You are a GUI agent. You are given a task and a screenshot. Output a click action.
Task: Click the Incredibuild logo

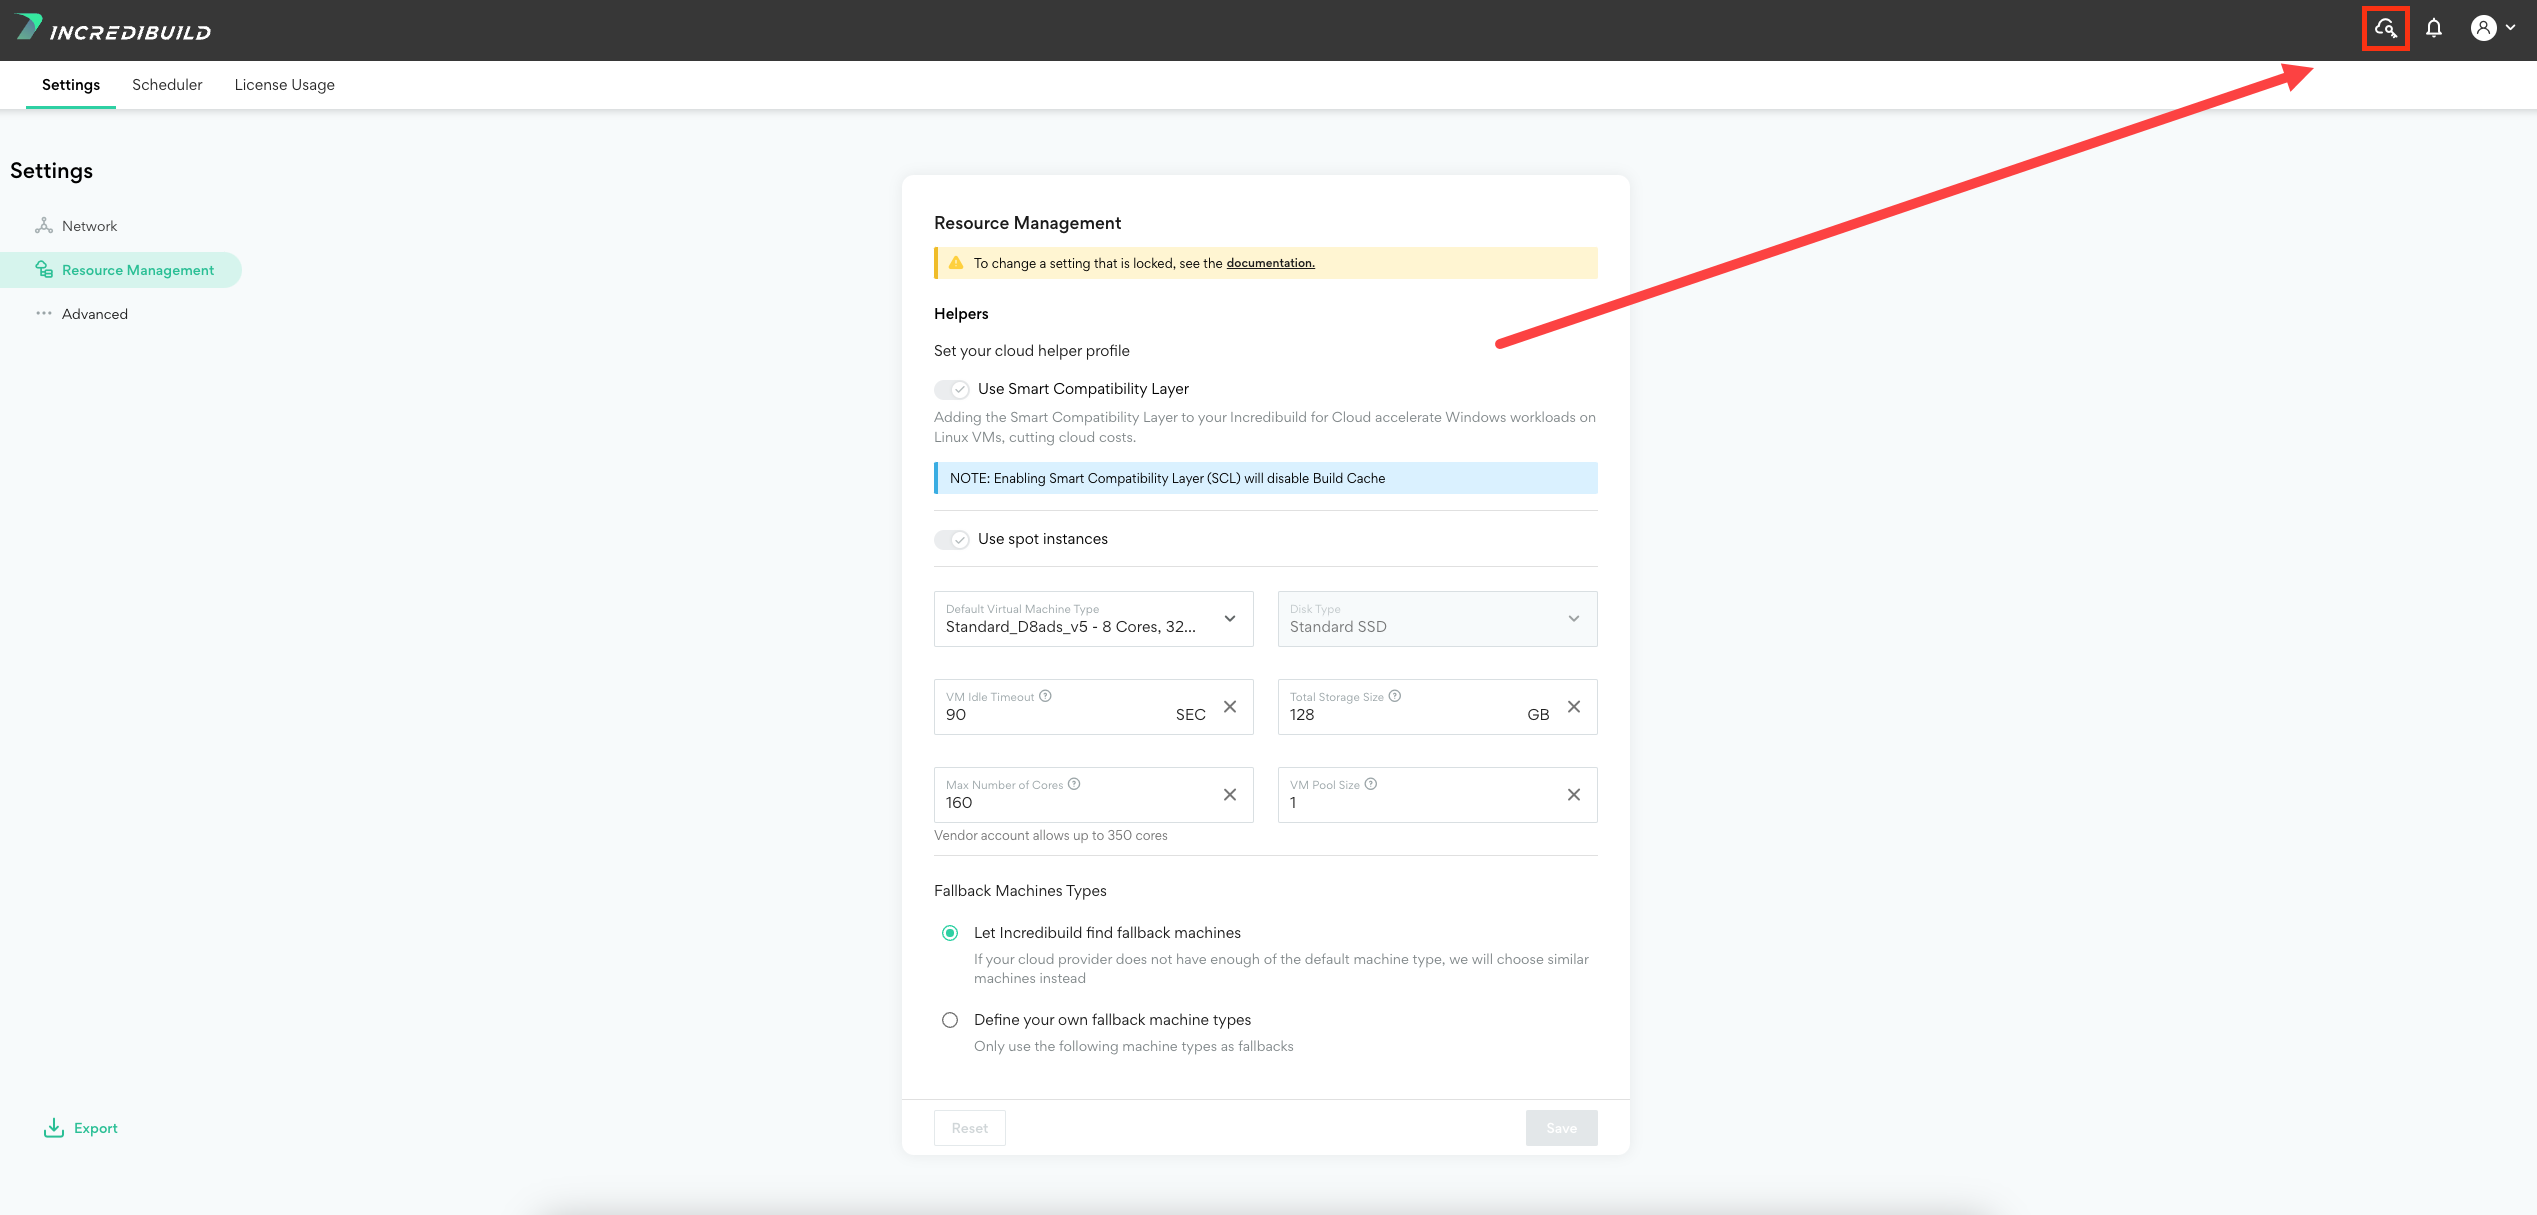pyautogui.click(x=113, y=28)
